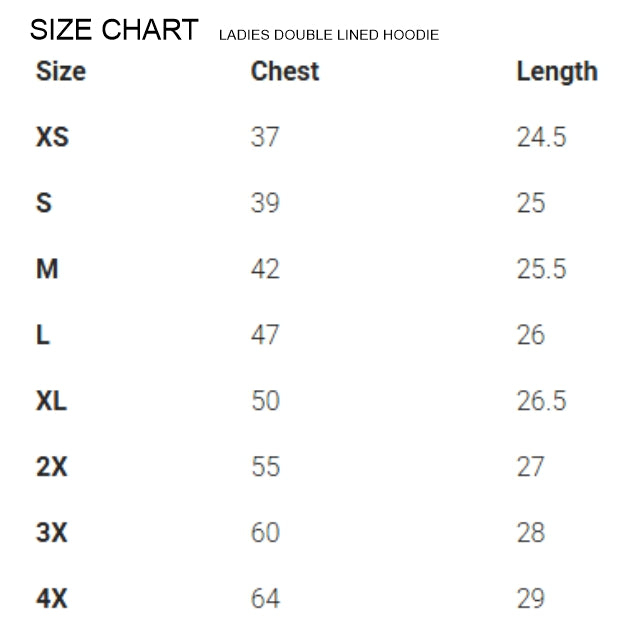
Task: Choose the M size row label
Action: coord(47,269)
